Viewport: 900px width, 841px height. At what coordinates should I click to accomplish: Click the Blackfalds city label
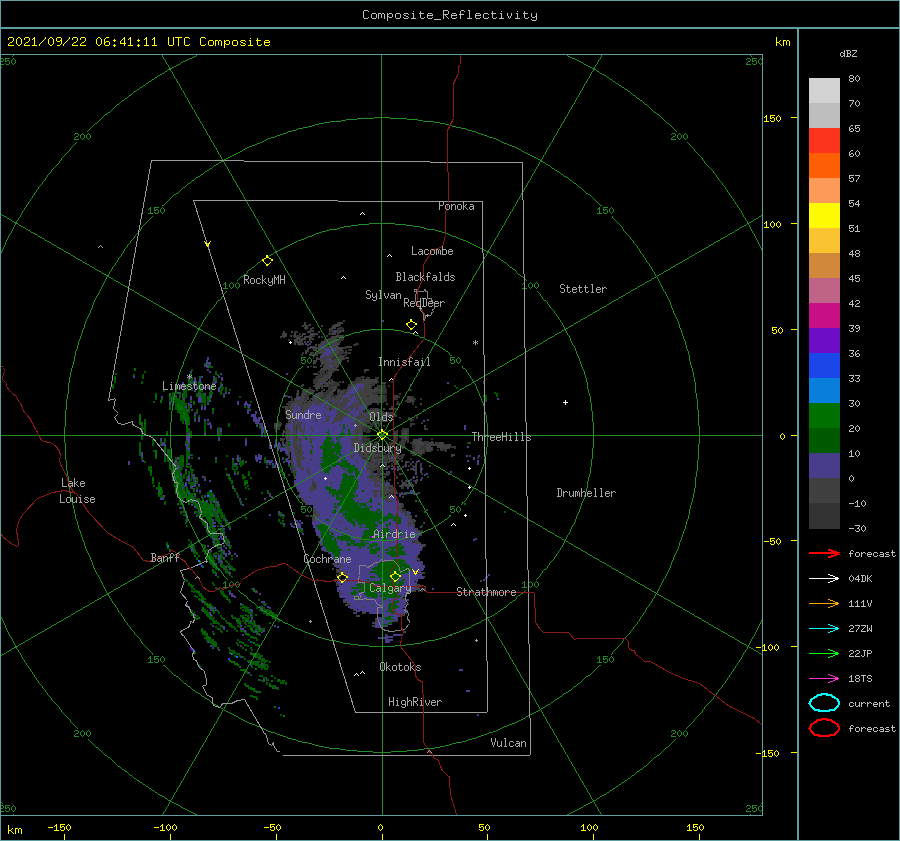pyautogui.click(x=425, y=277)
